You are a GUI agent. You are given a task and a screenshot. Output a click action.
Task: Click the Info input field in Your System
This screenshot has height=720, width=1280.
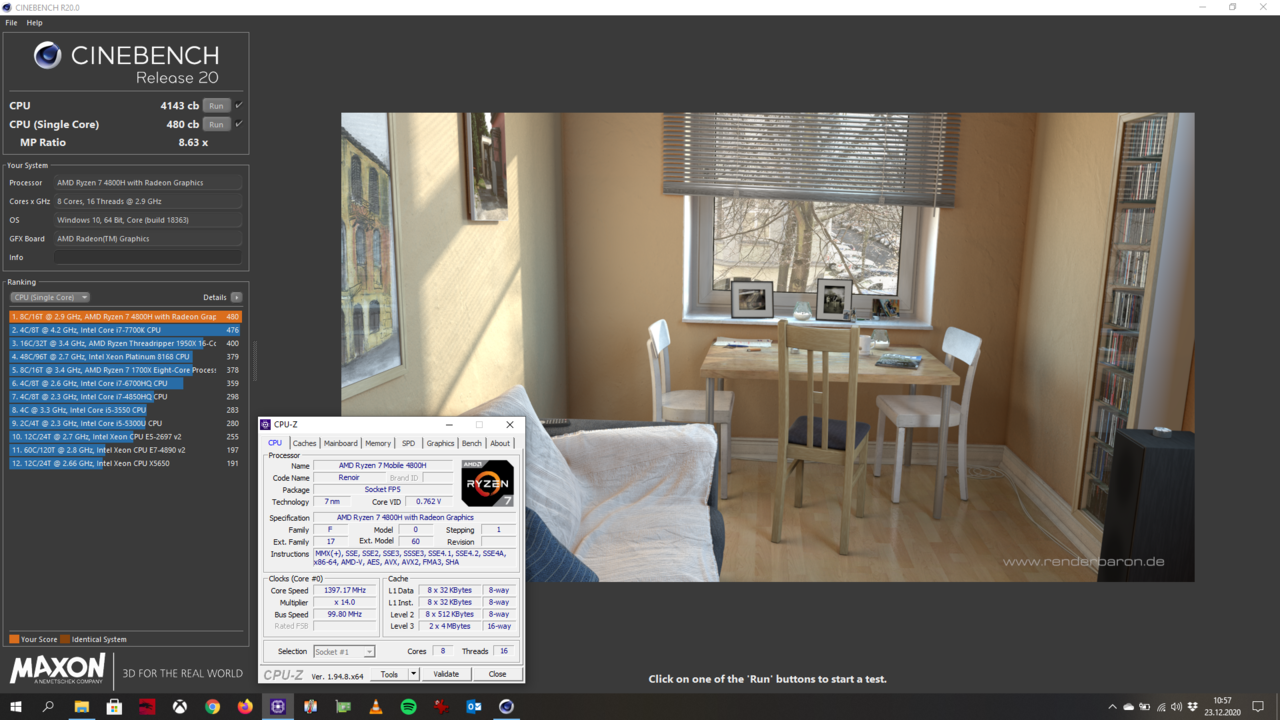(148, 257)
